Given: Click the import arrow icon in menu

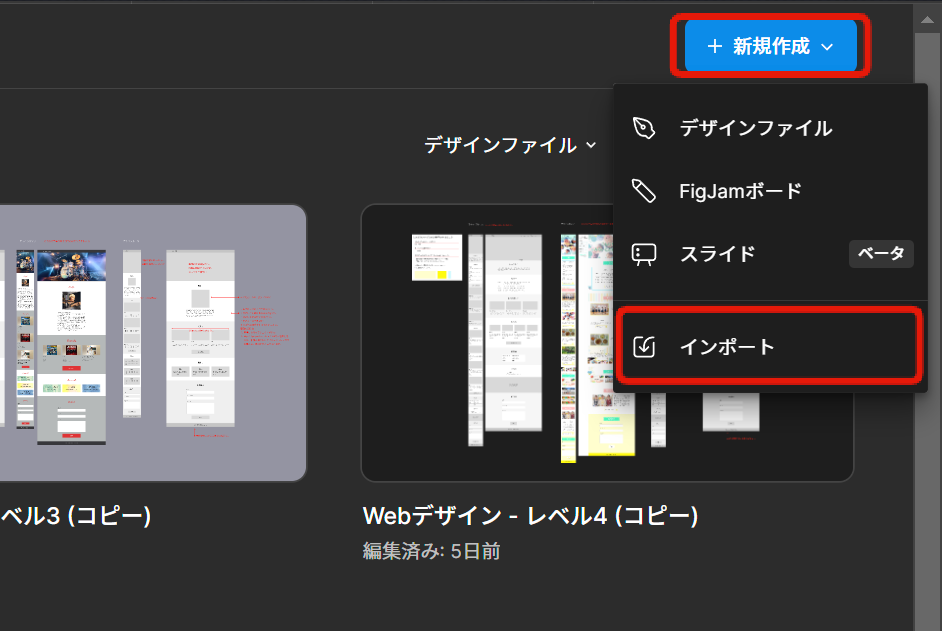Looking at the screenshot, I should point(645,347).
